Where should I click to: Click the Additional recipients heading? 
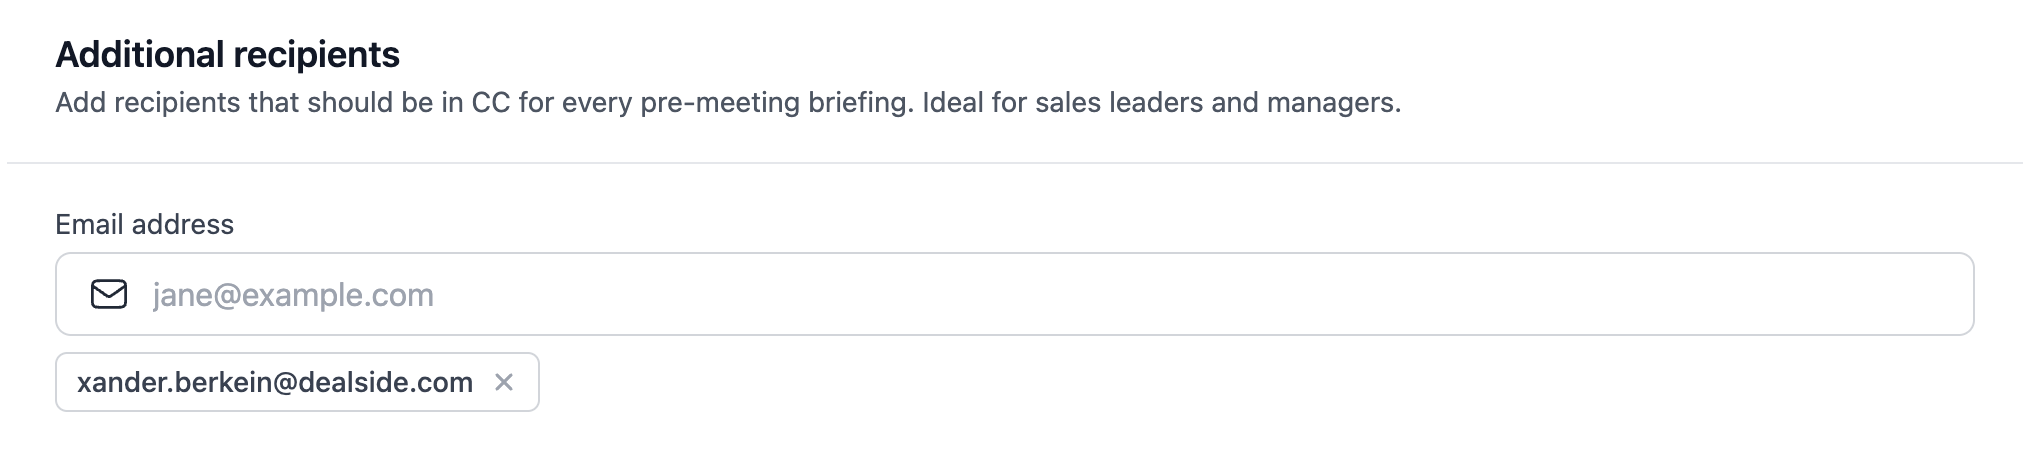(x=227, y=54)
